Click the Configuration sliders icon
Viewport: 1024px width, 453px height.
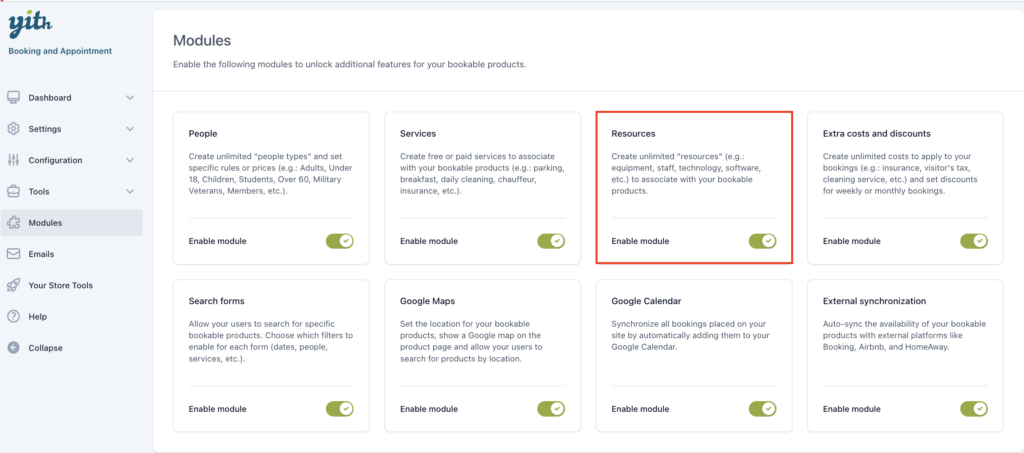point(13,160)
